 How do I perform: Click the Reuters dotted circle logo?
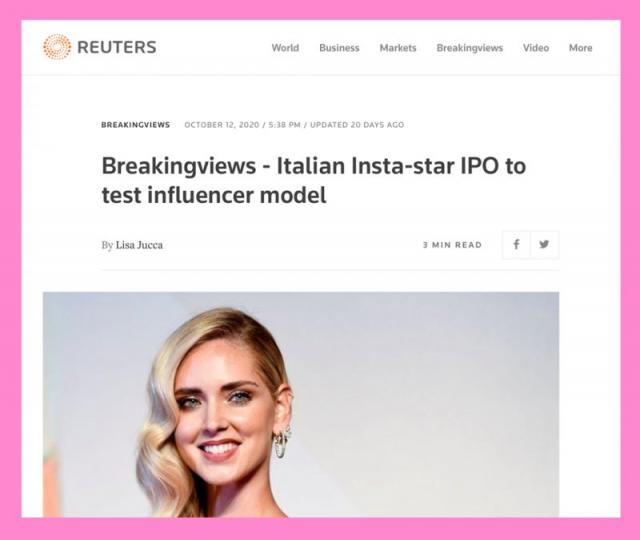pyautogui.click(x=57, y=47)
